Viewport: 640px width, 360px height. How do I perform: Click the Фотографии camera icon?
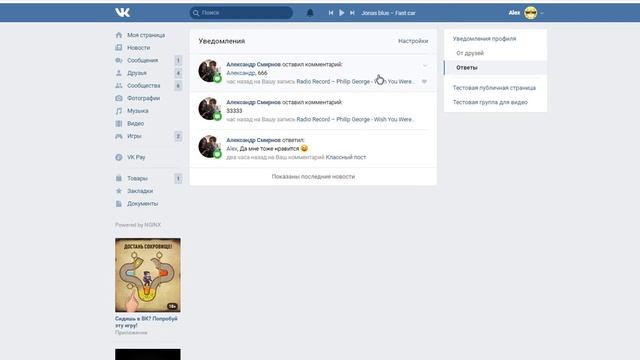(119, 98)
